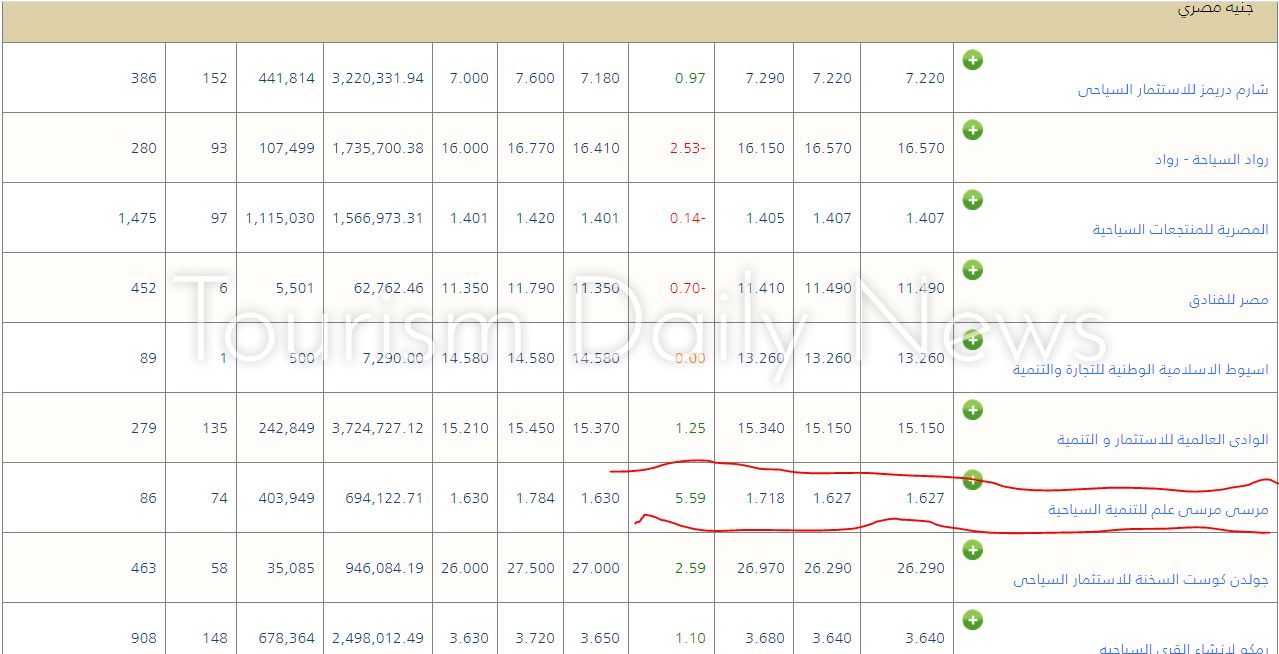The width and height of the screenshot is (1279, 654).
Task: Click the green plus icon beside شارم دريمز
Action: point(972,60)
